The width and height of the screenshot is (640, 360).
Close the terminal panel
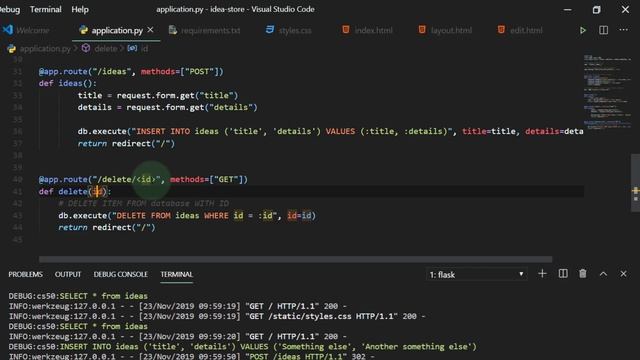[623, 274]
